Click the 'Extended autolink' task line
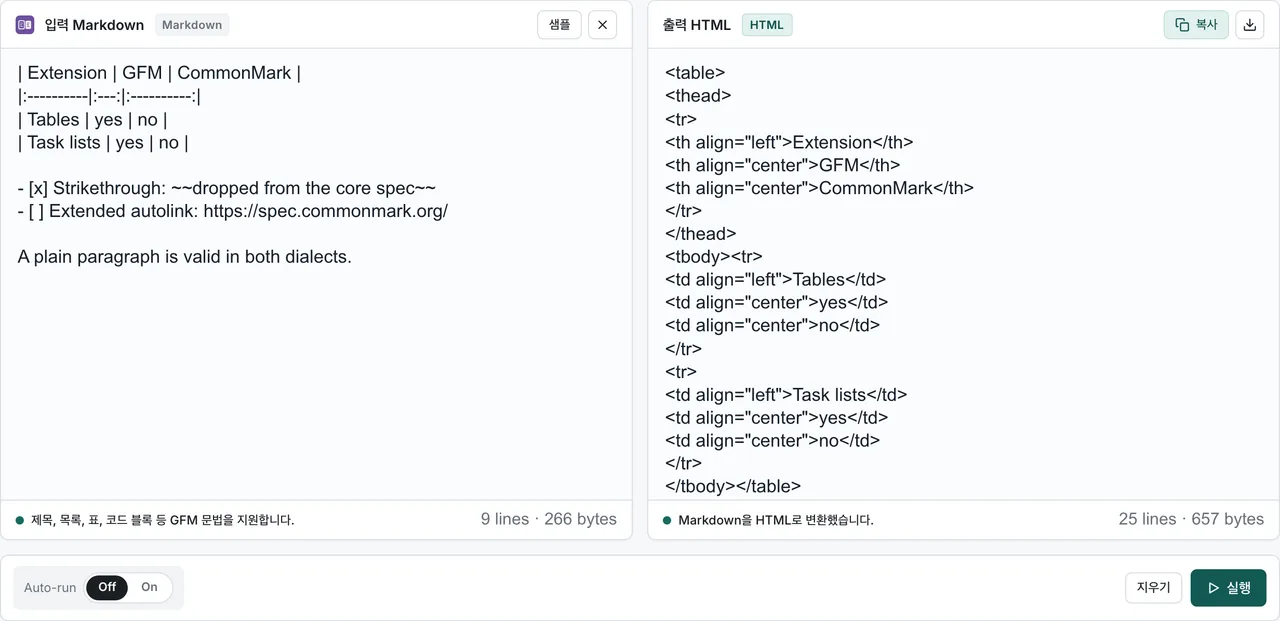The height and width of the screenshot is (621, 1280). (233, 211)
